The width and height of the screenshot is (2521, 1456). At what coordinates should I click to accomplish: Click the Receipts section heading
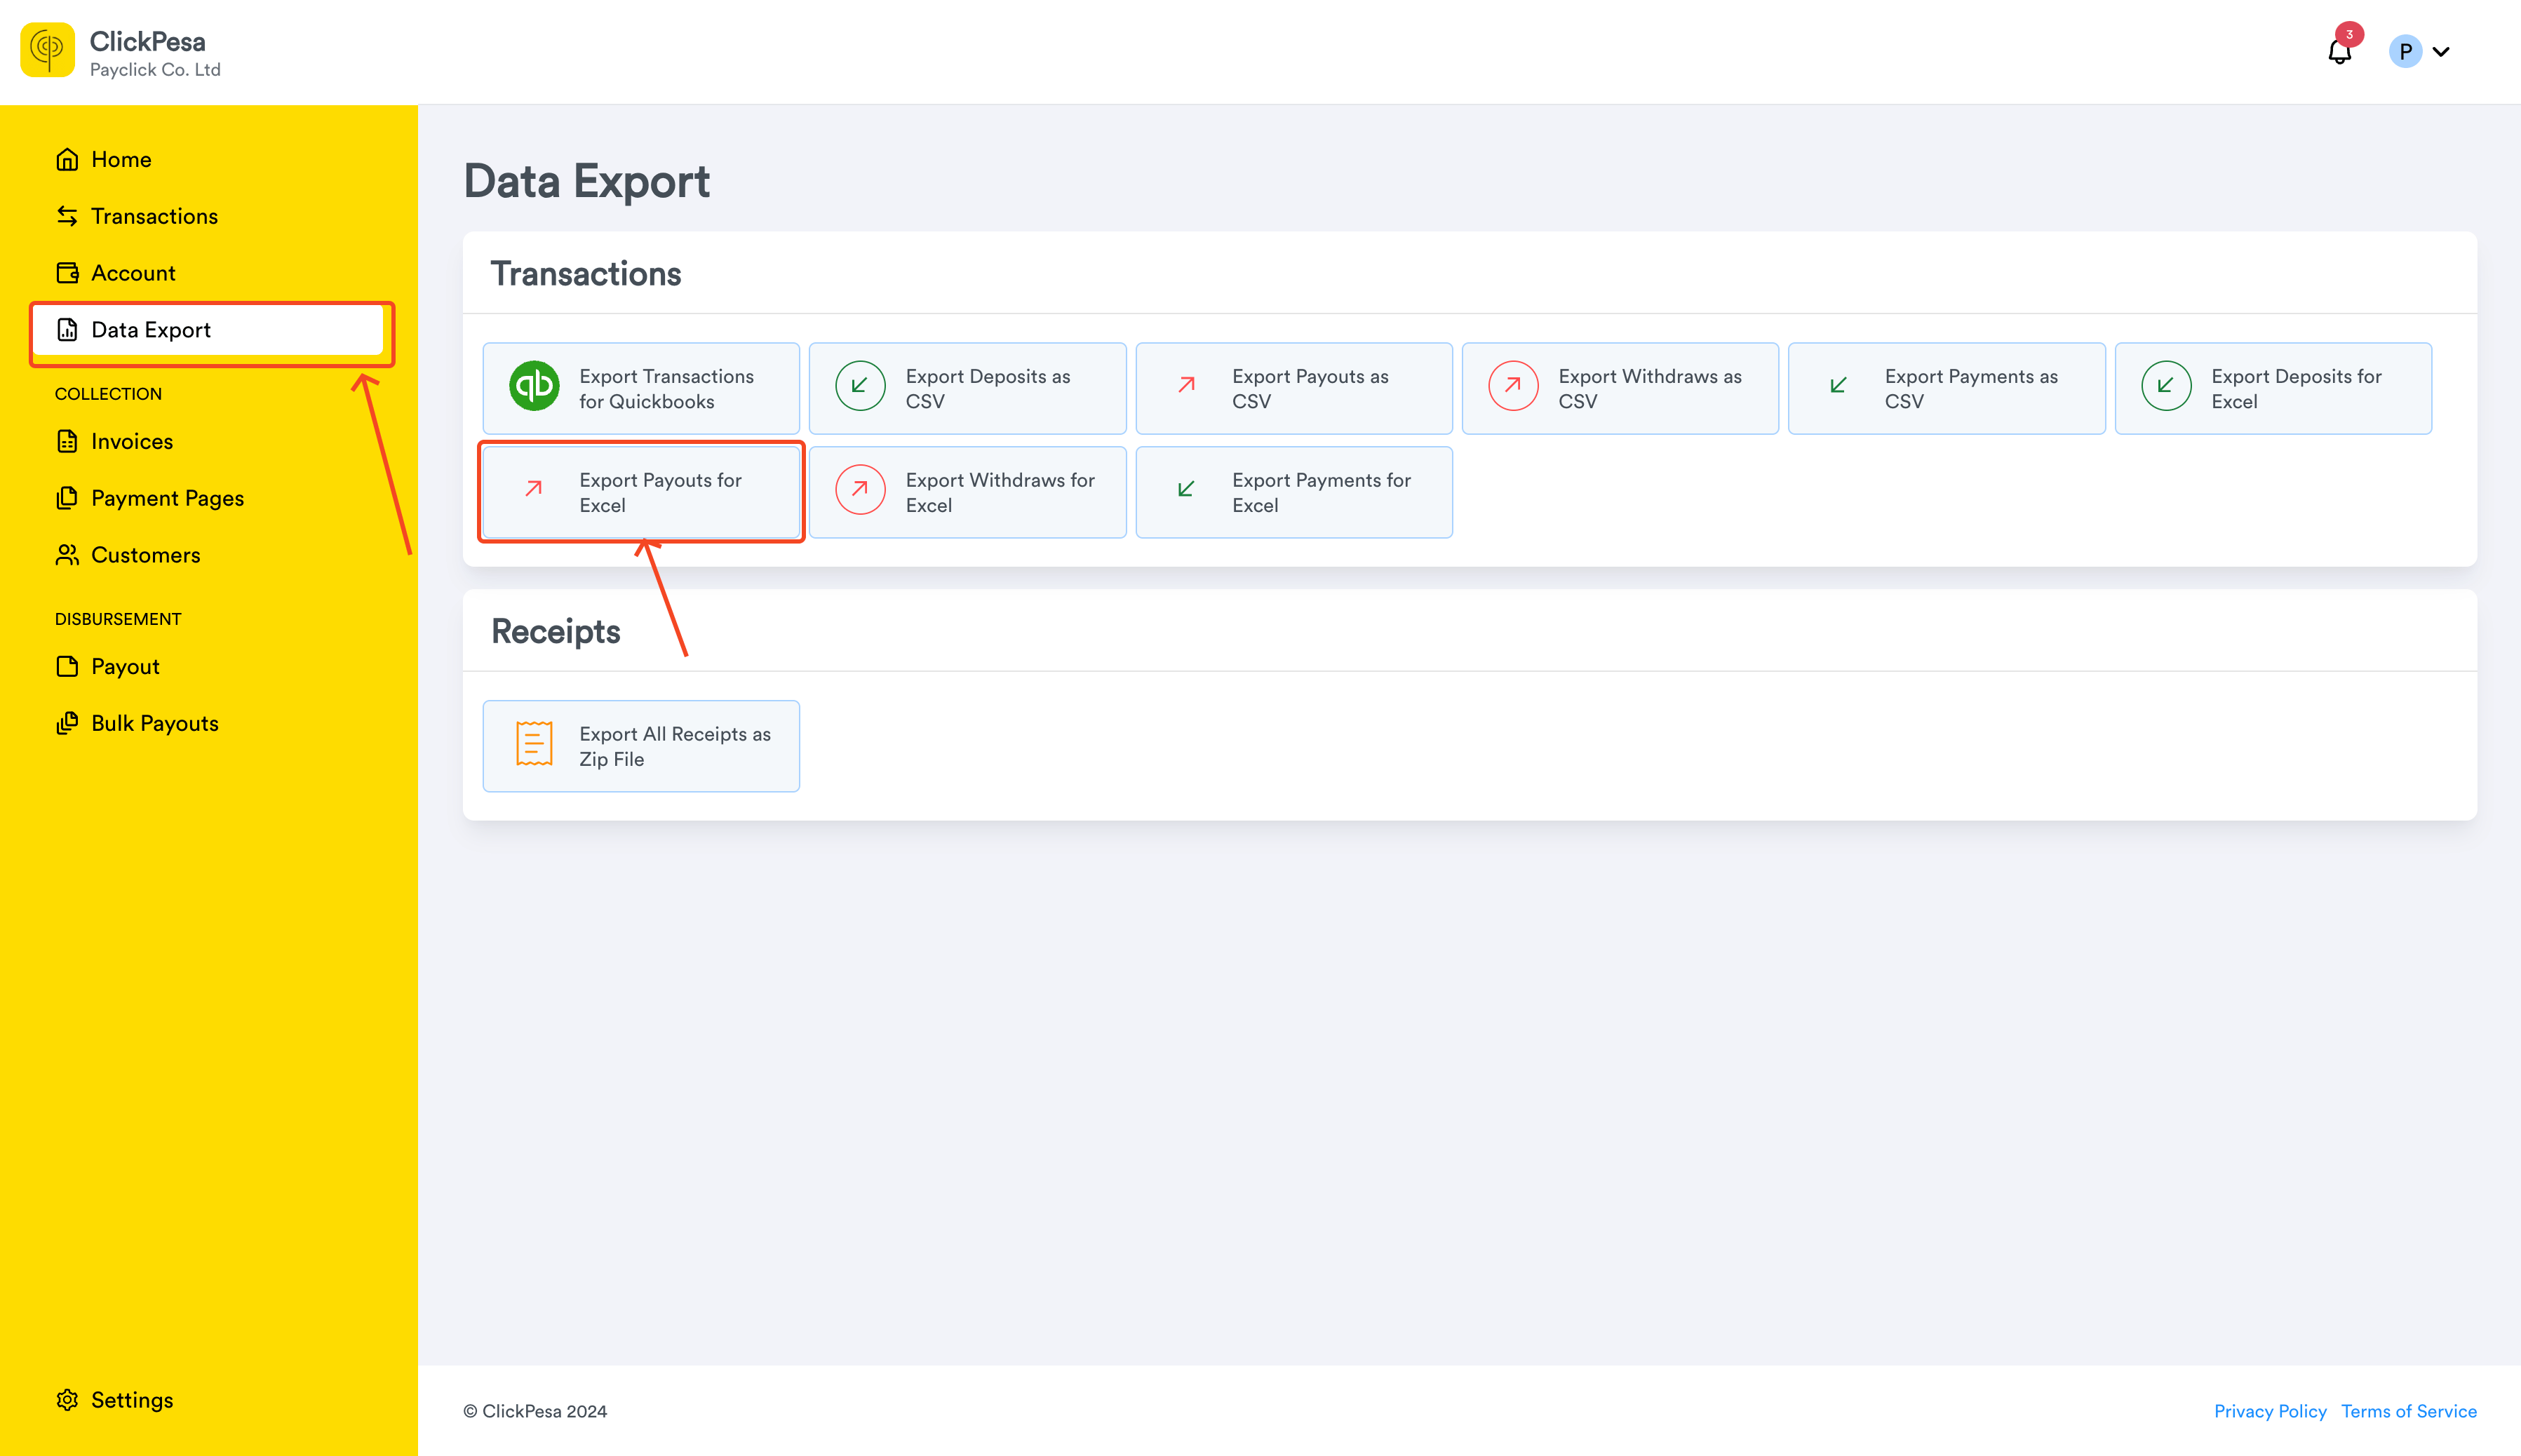point(556,632)
